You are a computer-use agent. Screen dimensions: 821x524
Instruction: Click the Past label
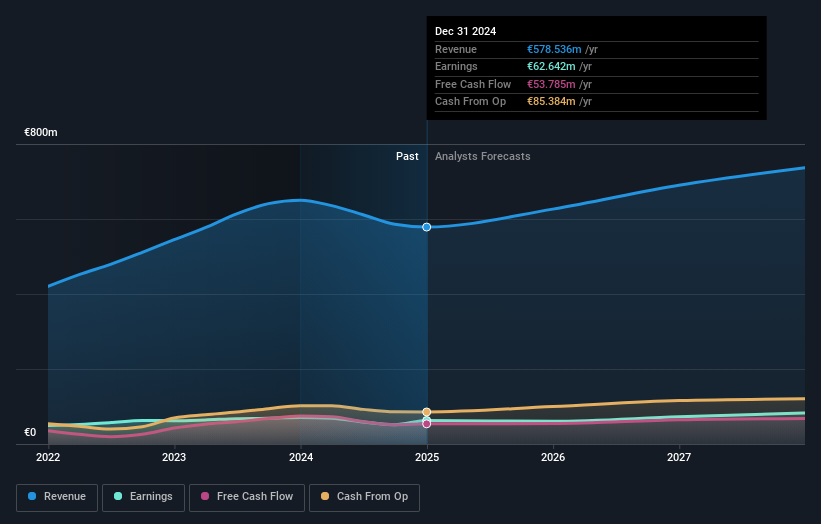pos(407,156)
